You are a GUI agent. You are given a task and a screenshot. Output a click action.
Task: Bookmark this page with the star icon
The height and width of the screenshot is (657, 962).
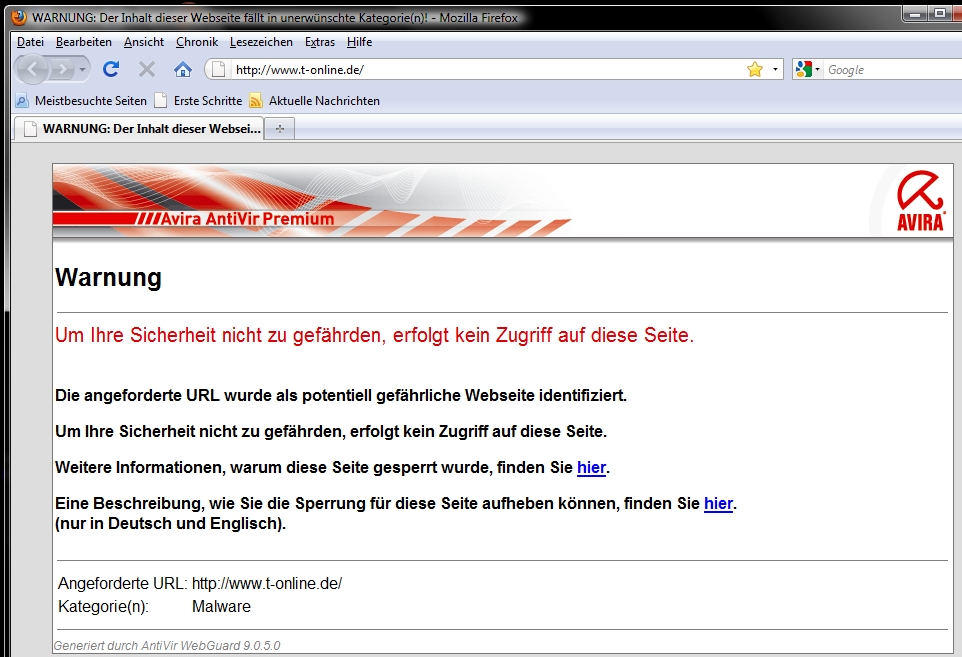[755, 69]
